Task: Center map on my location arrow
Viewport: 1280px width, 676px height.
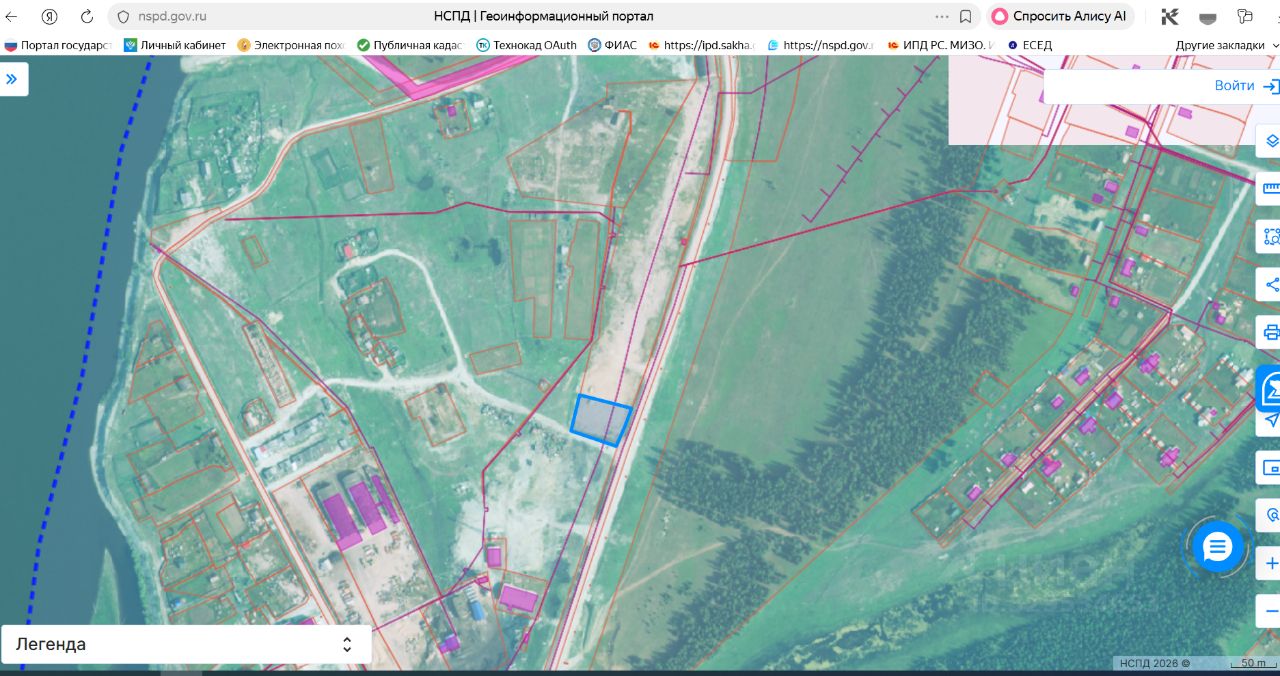Action: 1270,420
